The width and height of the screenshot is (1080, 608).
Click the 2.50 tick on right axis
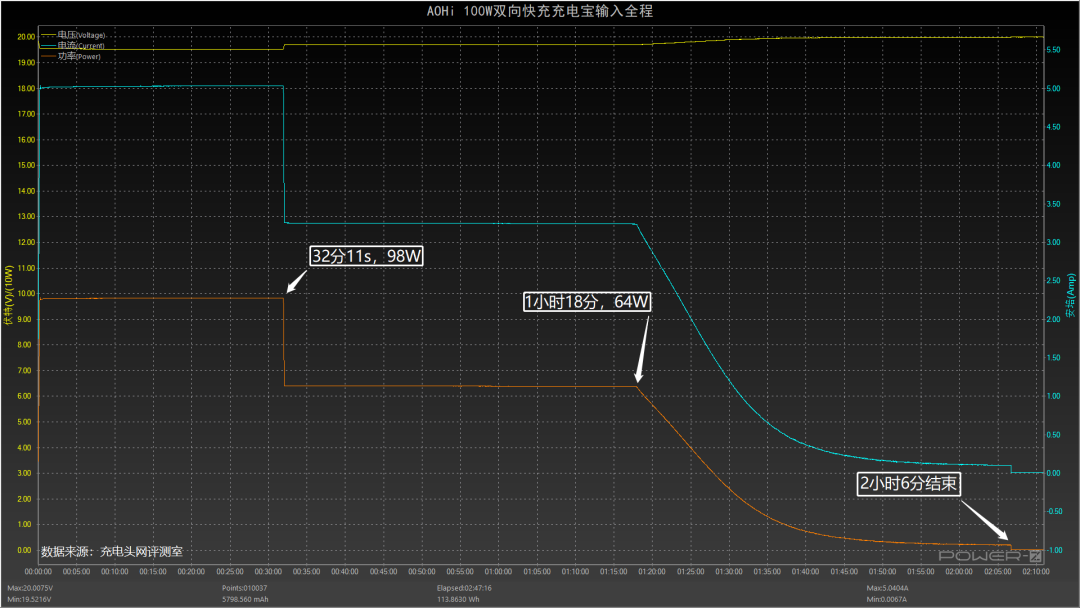(x=1053, y=281)
